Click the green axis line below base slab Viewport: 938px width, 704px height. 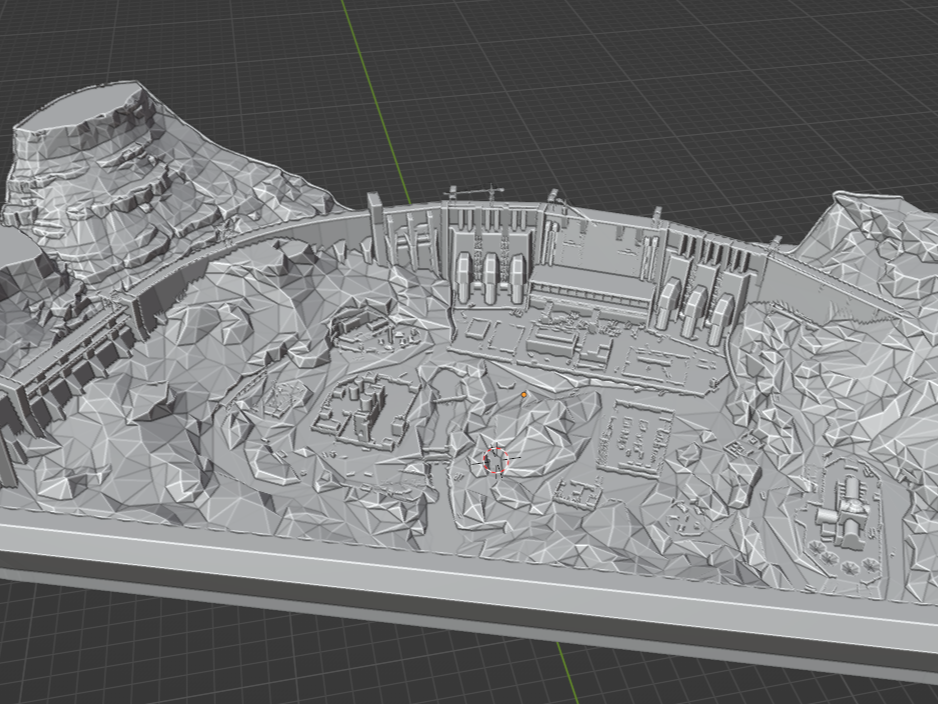567,672
